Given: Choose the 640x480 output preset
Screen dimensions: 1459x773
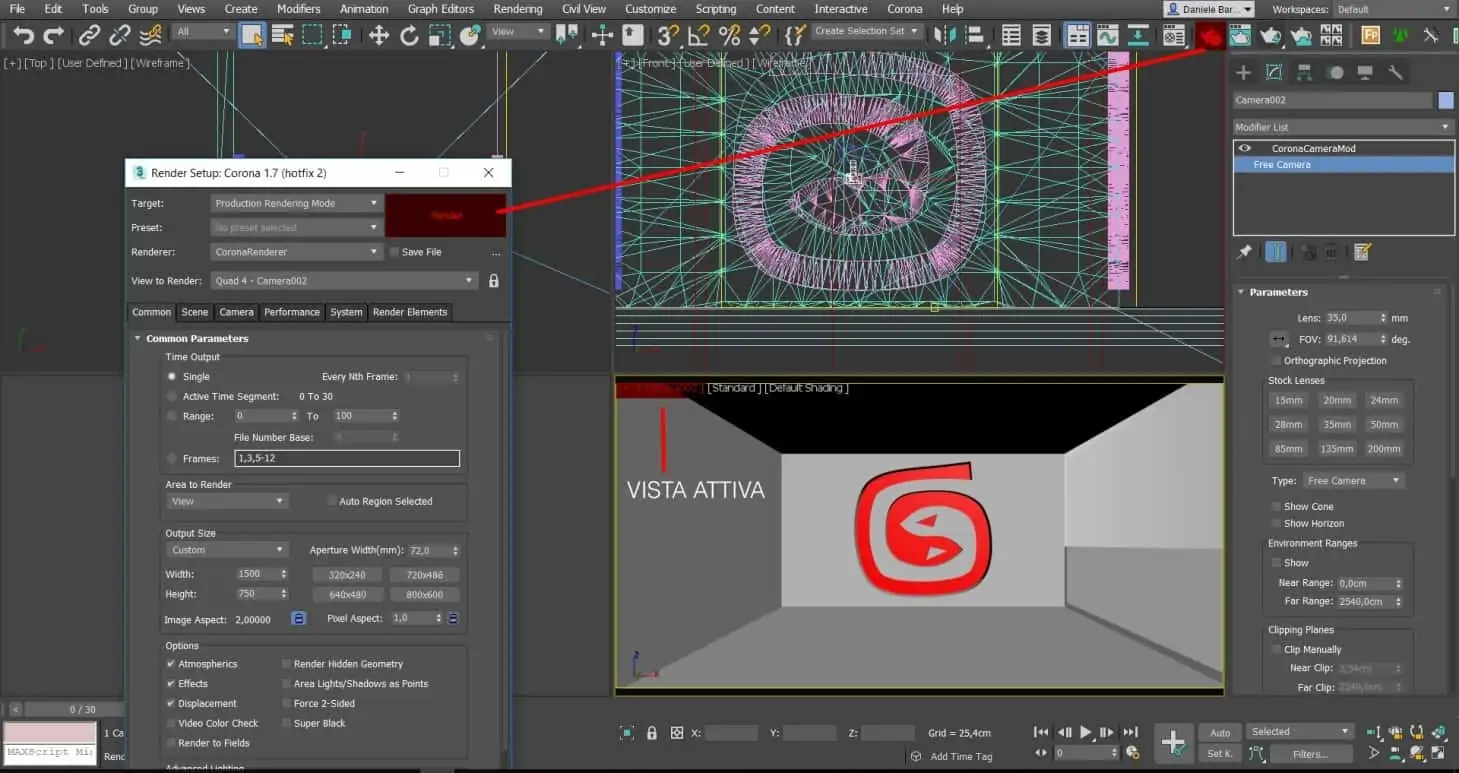Looking at the screenshot, I should click(x=347, y=595).
